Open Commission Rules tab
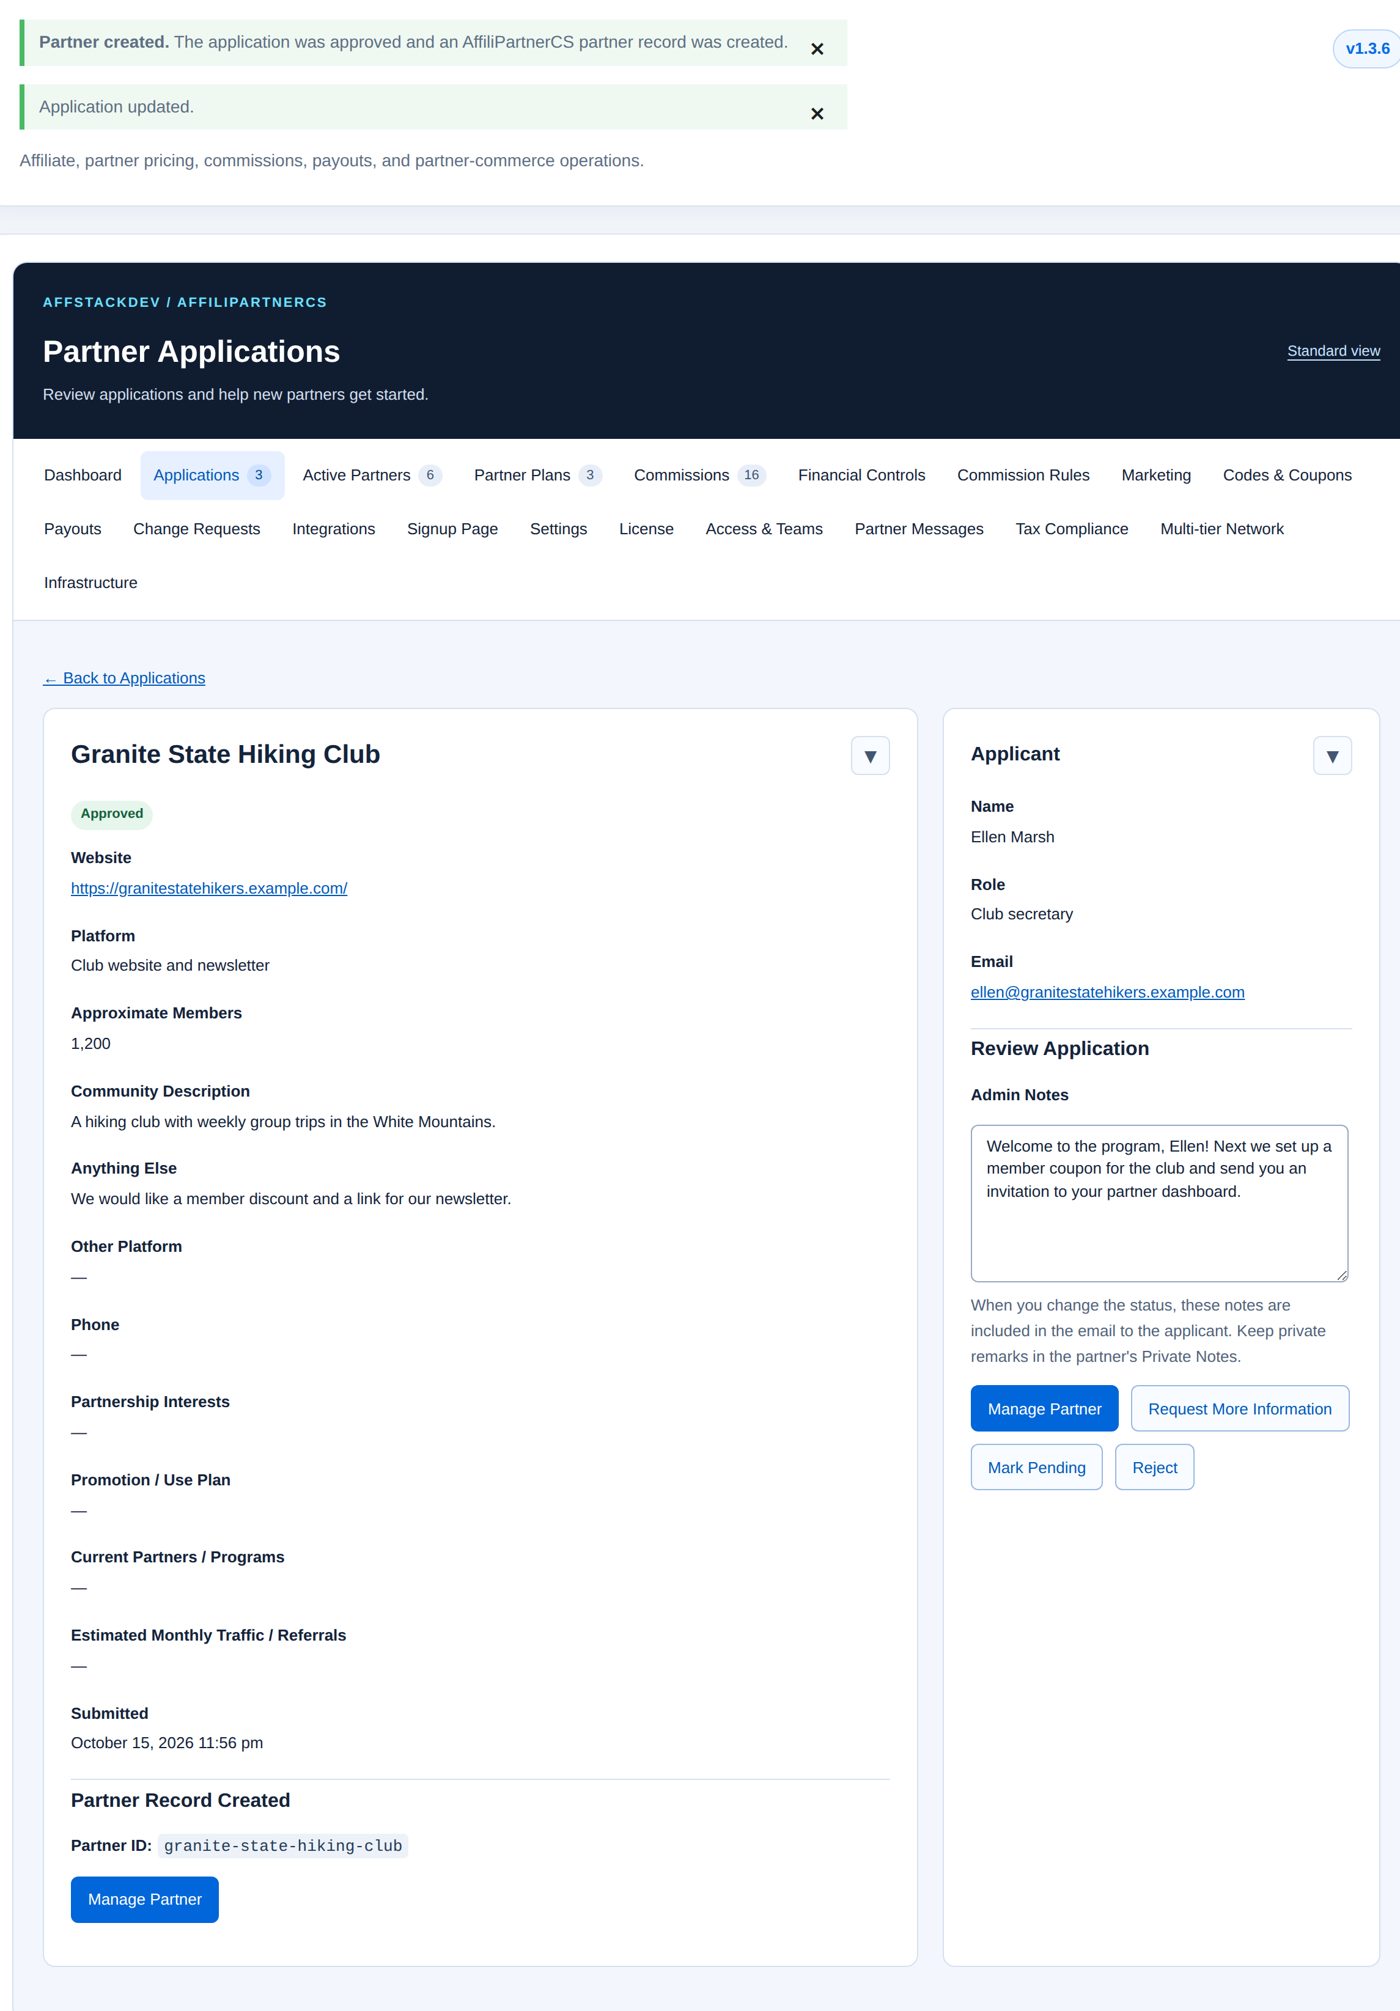This screenshot has height=2011, width=1400. tap(1023, 475)
